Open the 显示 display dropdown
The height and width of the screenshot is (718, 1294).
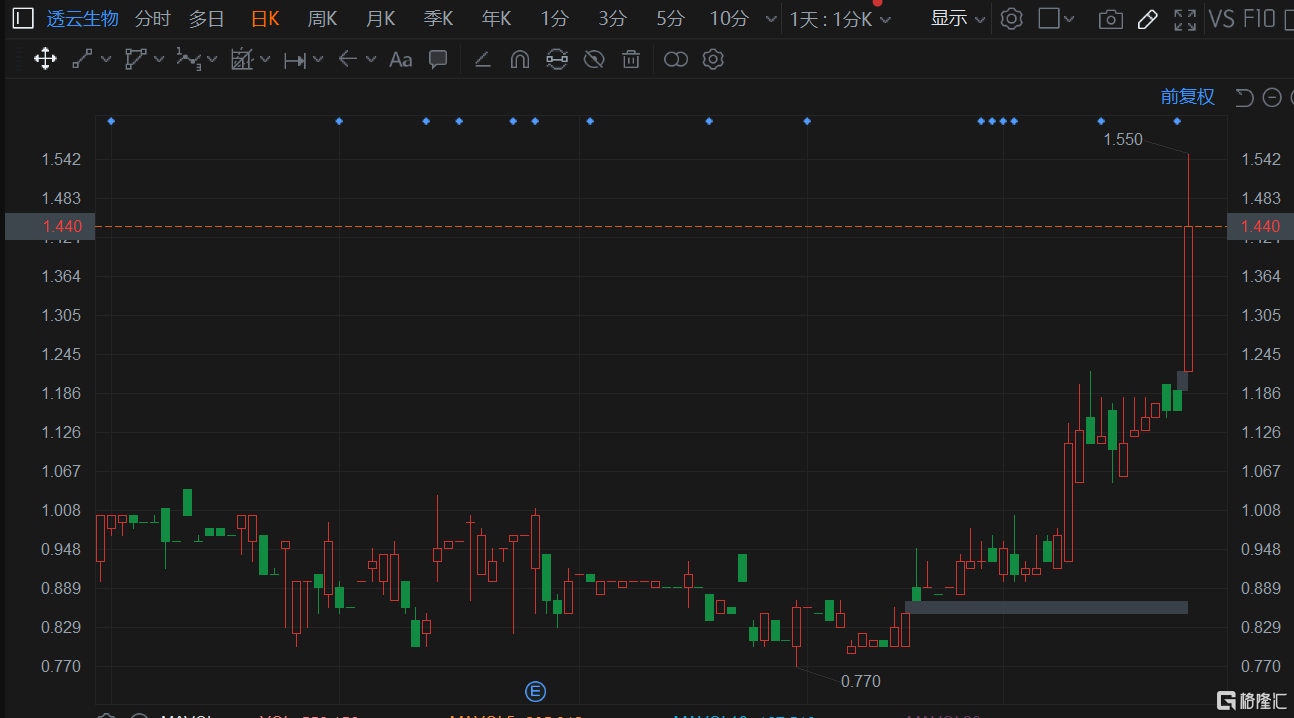point(957,18)
